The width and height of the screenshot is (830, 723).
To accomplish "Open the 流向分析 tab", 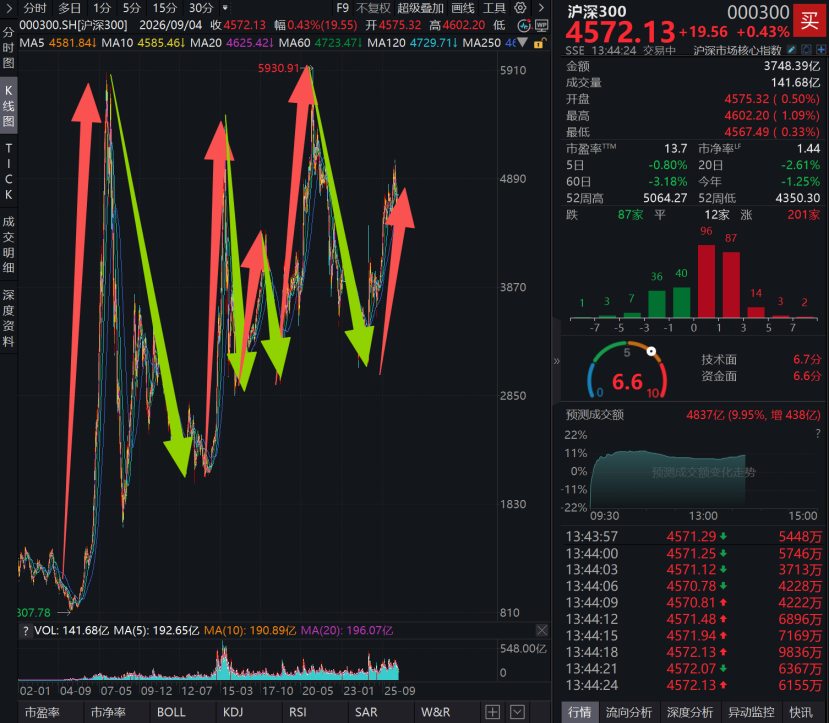I will 629,712.
